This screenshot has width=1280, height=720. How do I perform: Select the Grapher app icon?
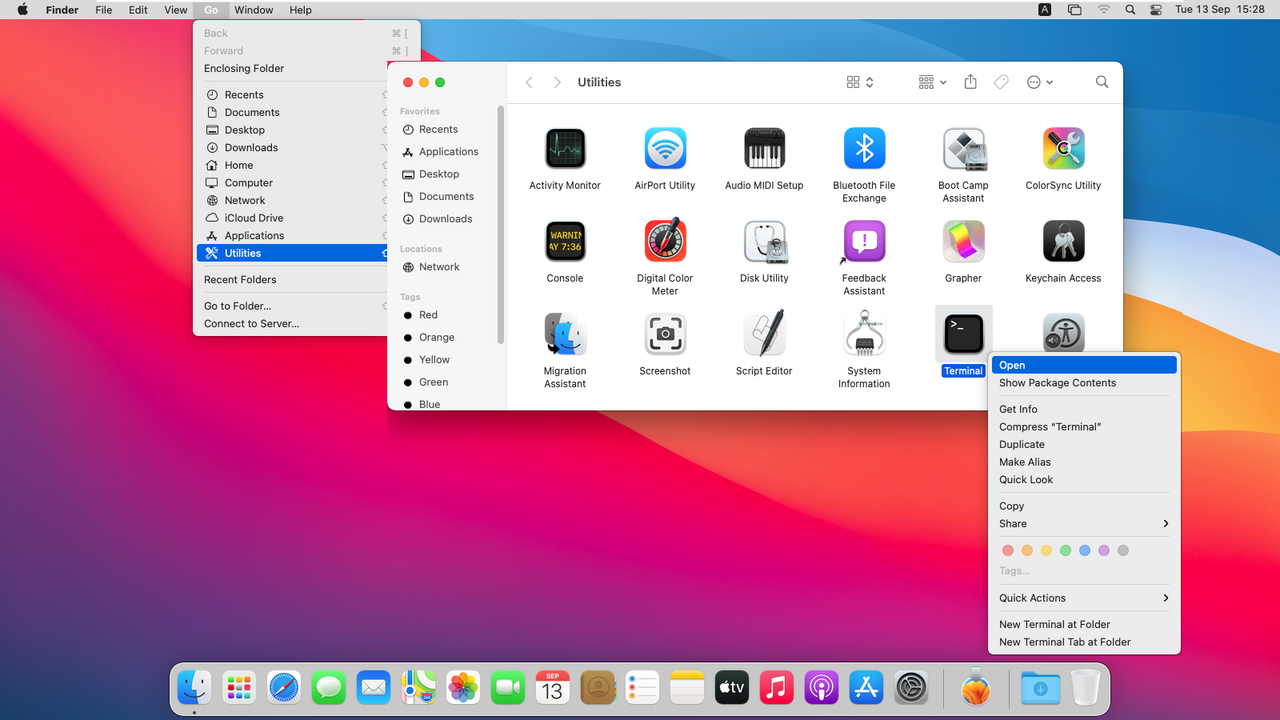click(x=963, y=242)
